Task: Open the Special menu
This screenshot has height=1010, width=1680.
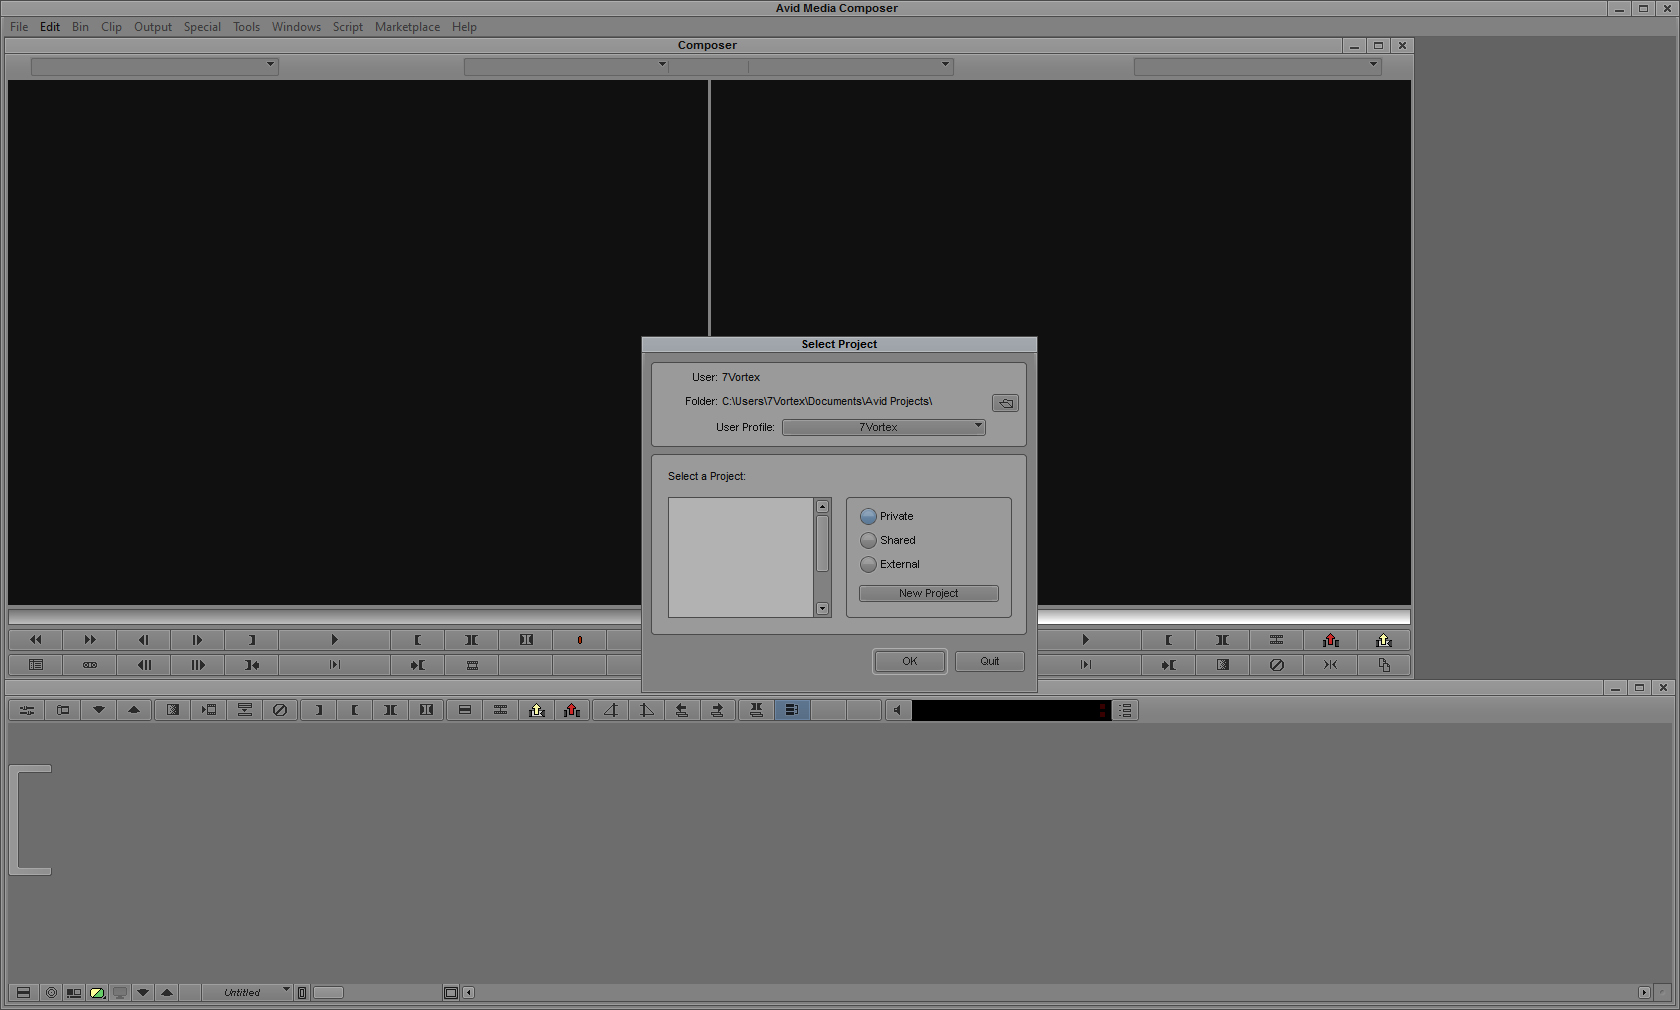Action: click(x=202, y=27)
